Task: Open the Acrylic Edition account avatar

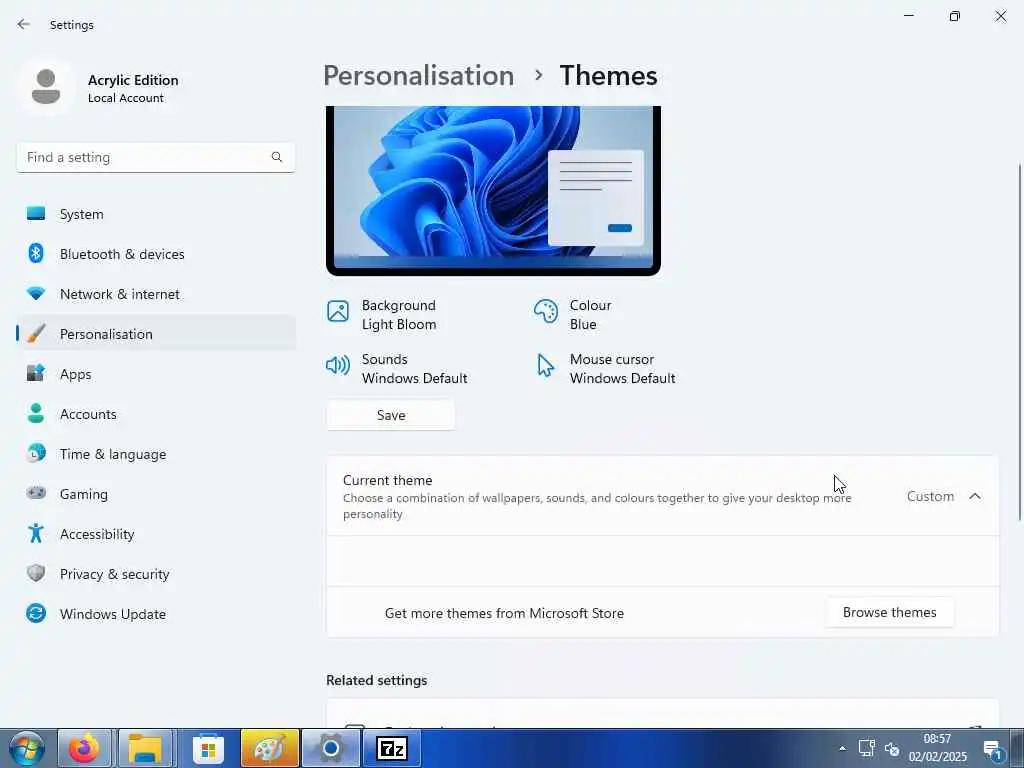Action: [46, 87]
